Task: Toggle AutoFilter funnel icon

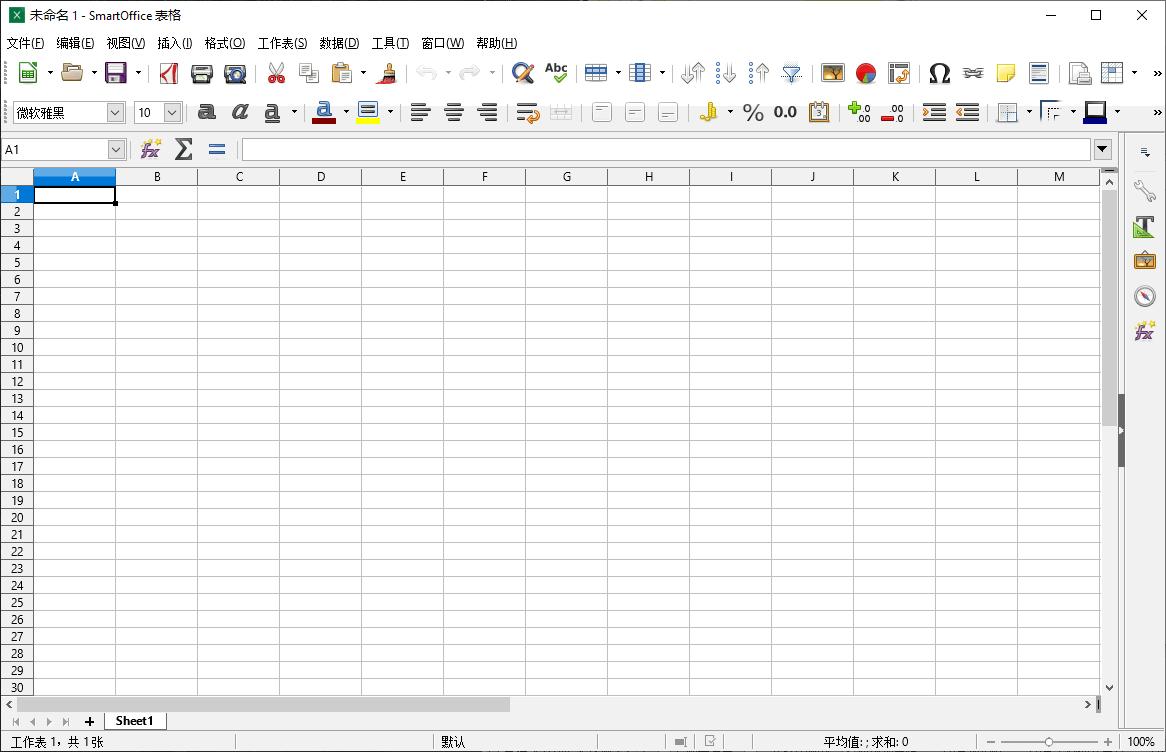Action: pos(791,73)
